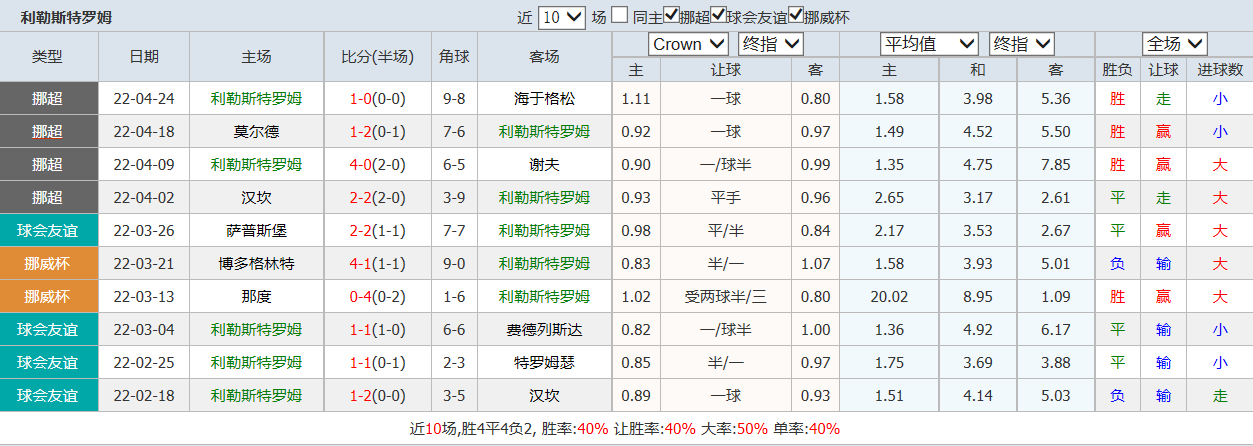Click the score 2-2(2-0)
The width and height of the screenshot is (1253, 446).
(377, 197)
